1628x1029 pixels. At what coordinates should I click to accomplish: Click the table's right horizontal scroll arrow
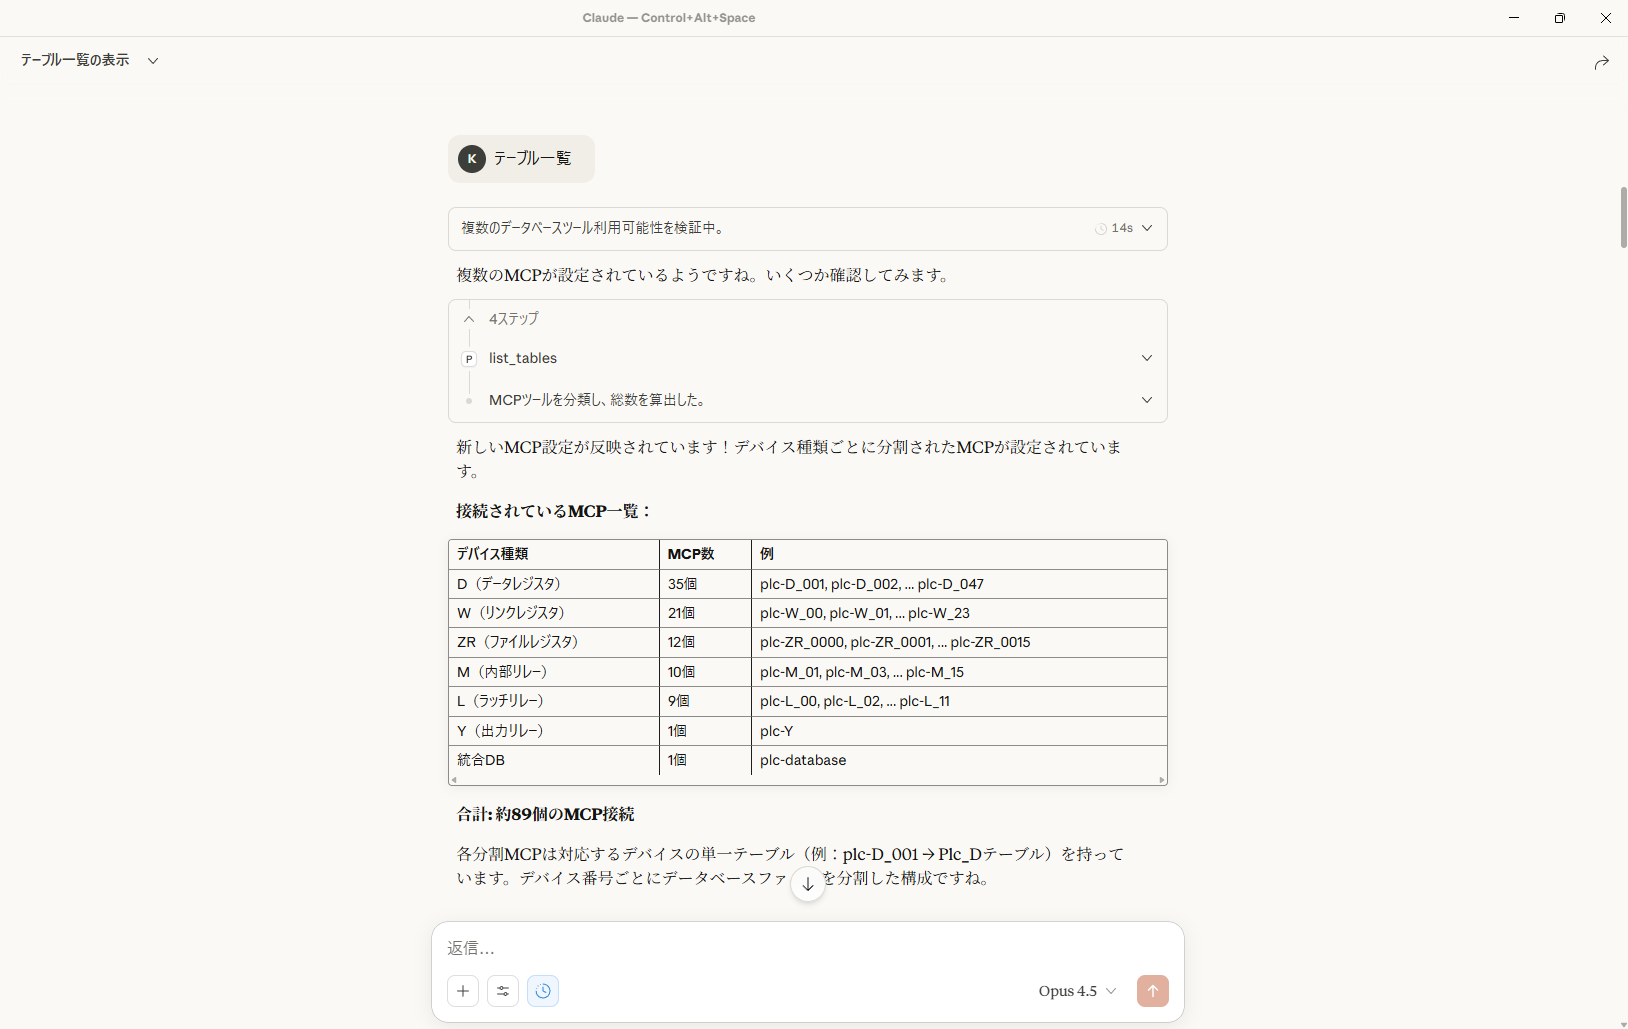click(1161, 780)
